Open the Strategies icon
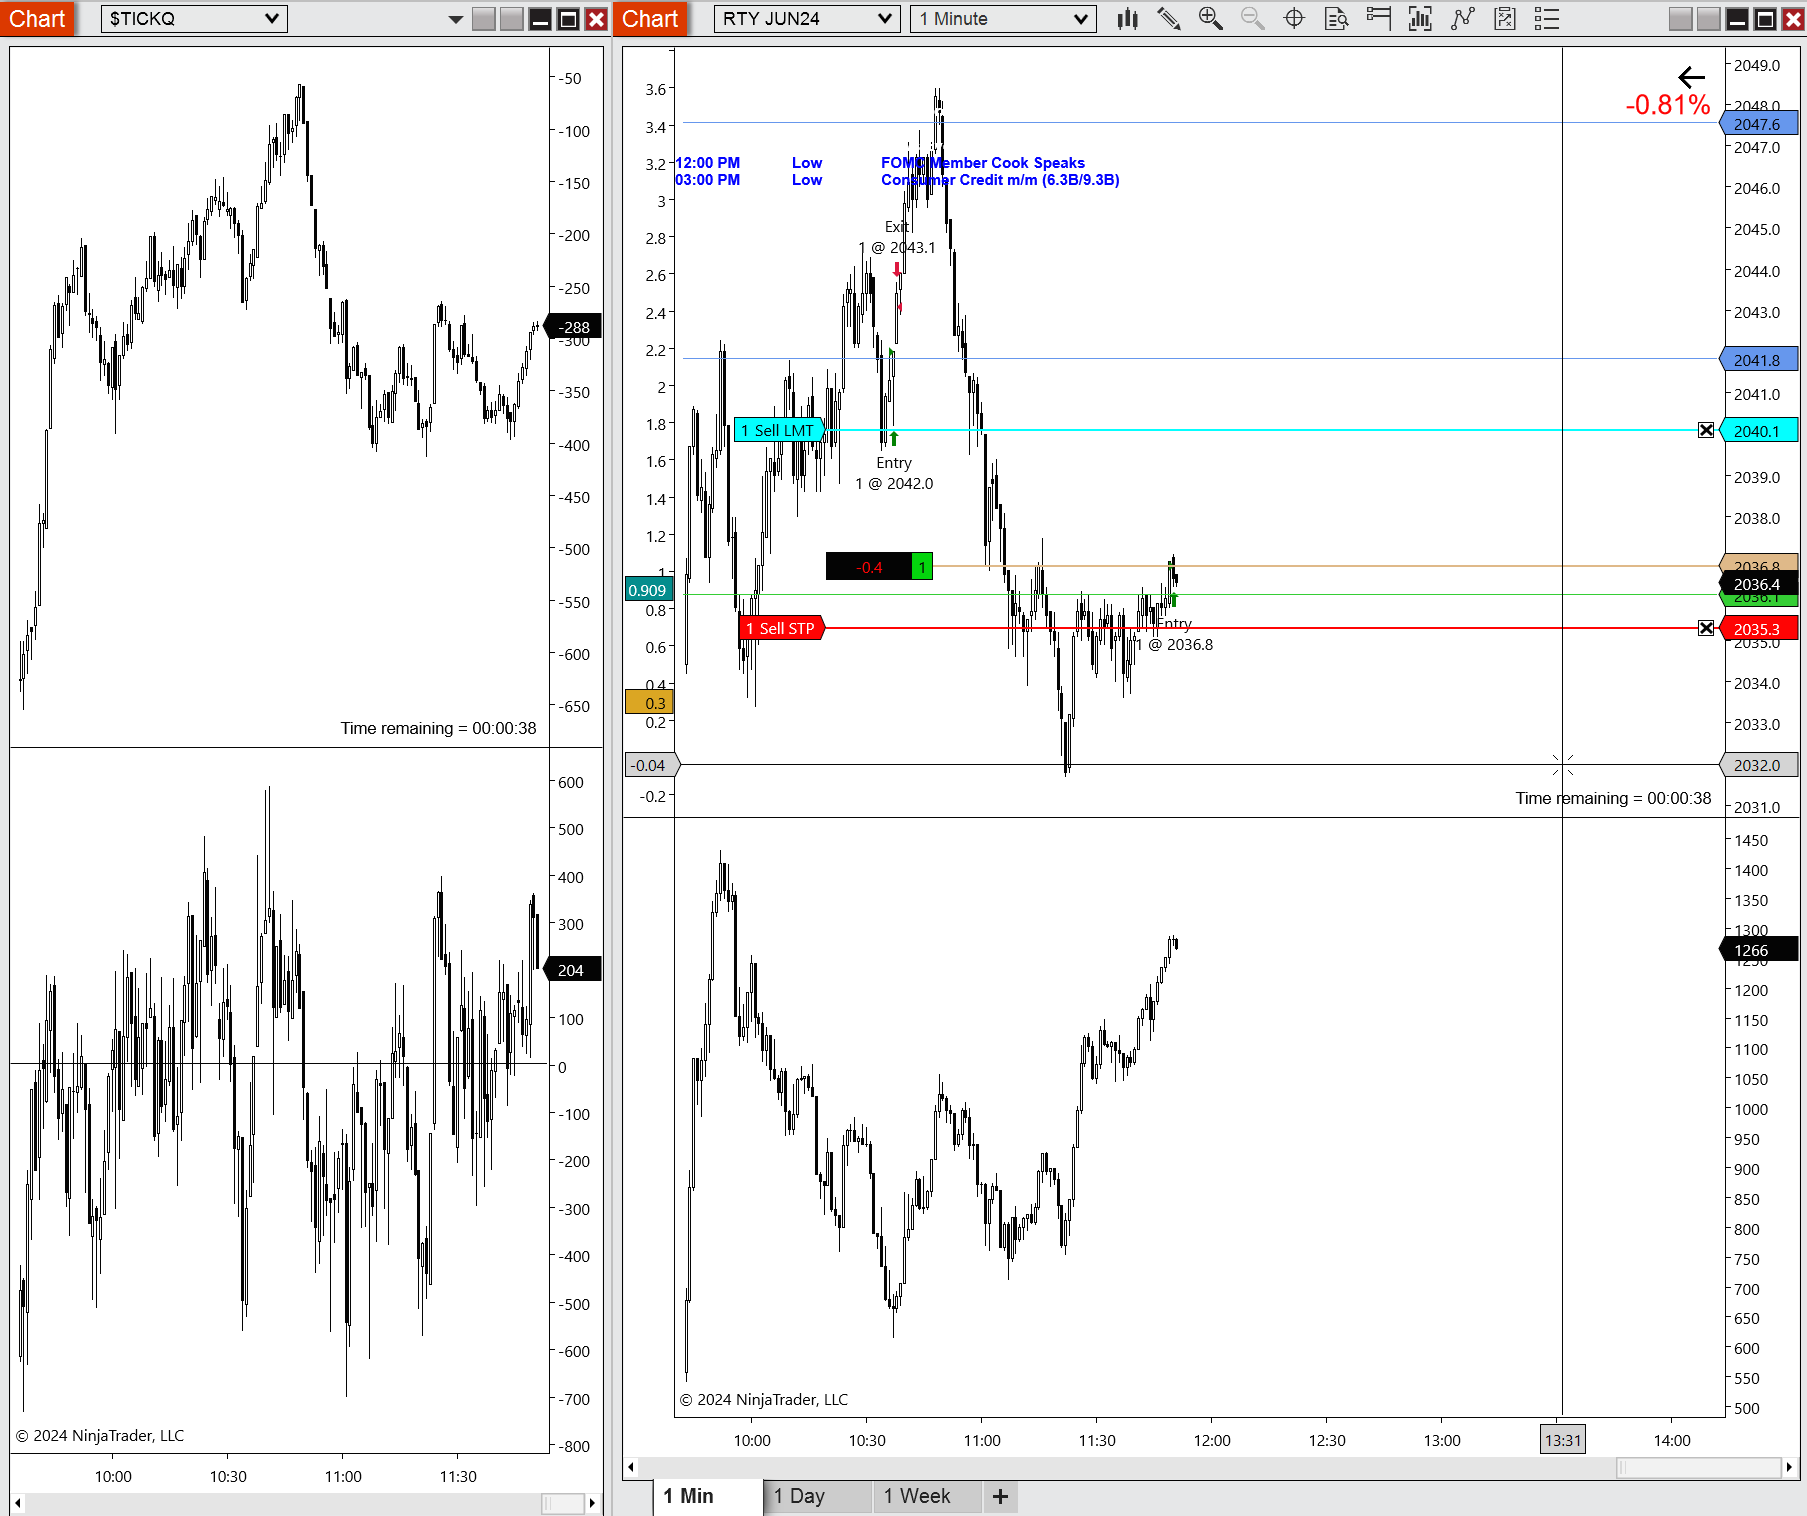The image size is (1807, 1516). click(1505, 18)
